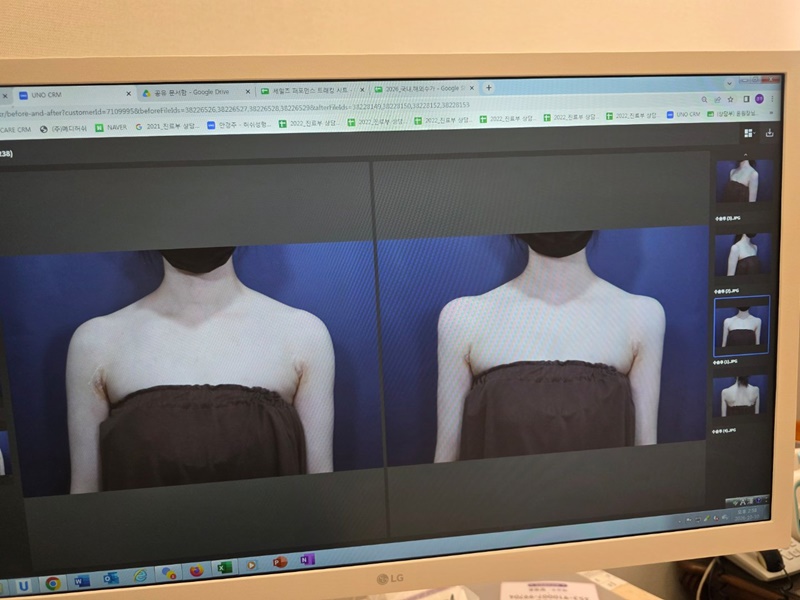
Task: Select the topmost side-view thumbnail
Action: (x=744, y=182)
